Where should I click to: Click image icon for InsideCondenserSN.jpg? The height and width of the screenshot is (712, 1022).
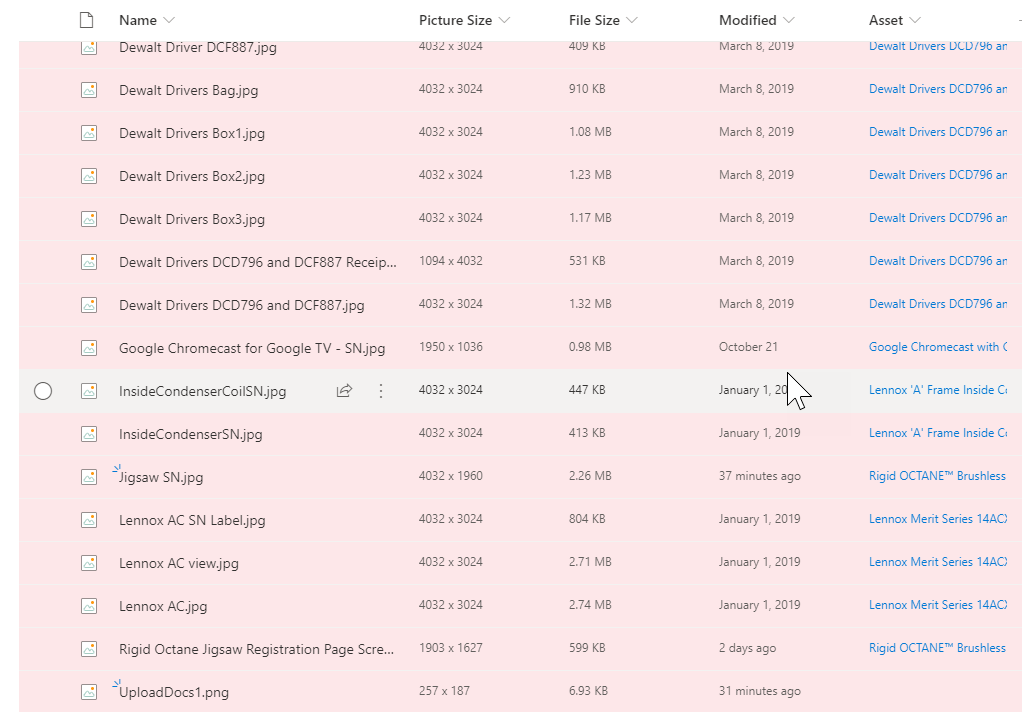tap(89, 434)
